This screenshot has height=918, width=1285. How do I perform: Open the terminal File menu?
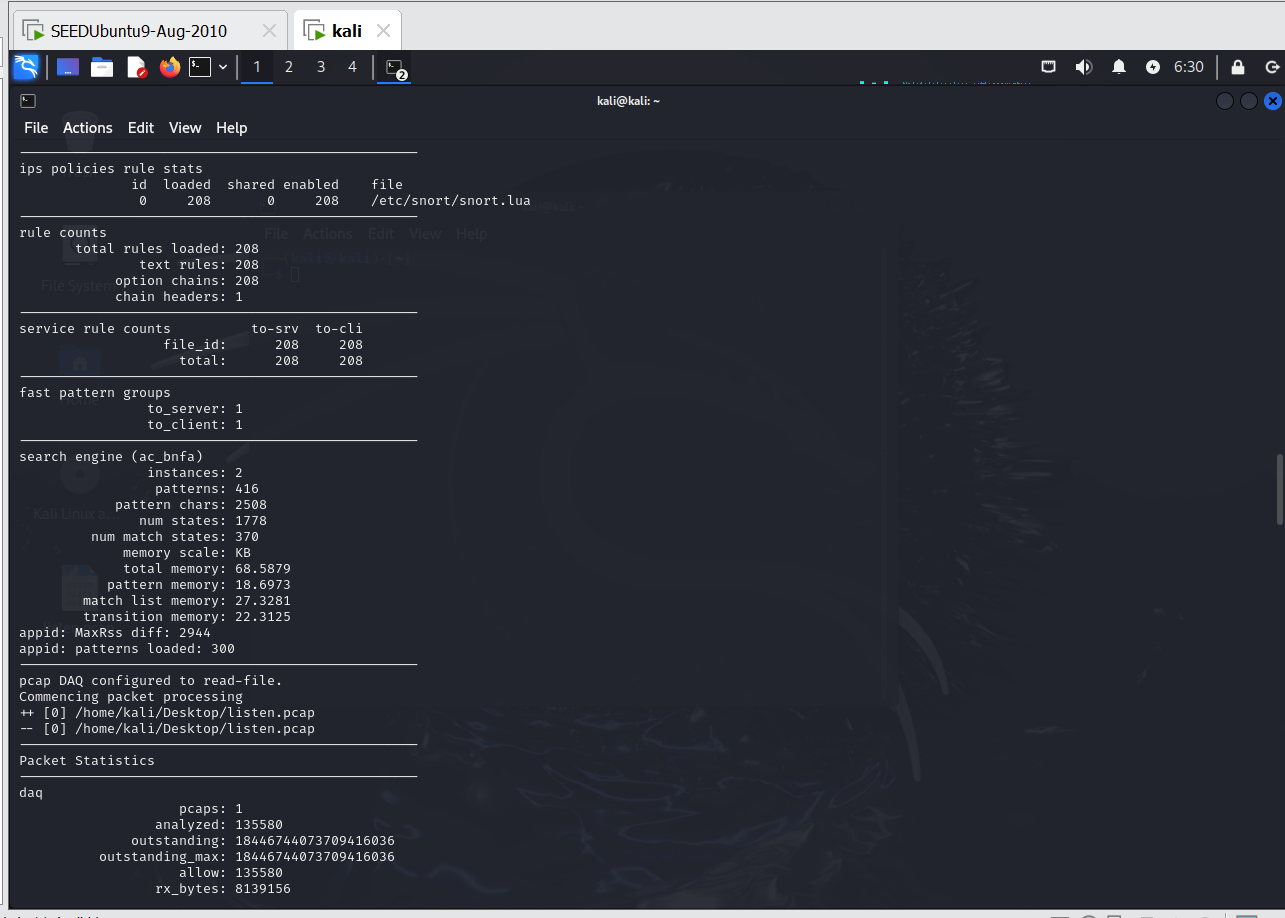tap(36, 128)
